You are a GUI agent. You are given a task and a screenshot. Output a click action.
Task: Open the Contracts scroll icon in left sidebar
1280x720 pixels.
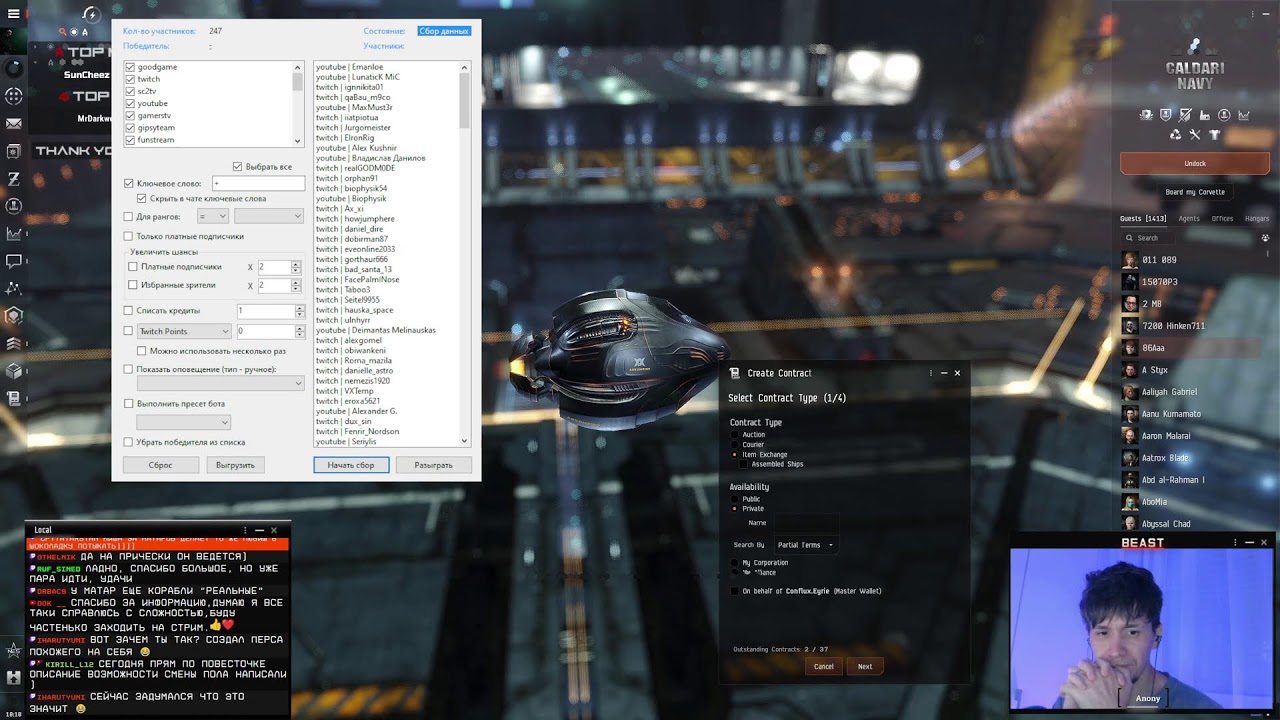pyautogui.click(x=14, y=398)
